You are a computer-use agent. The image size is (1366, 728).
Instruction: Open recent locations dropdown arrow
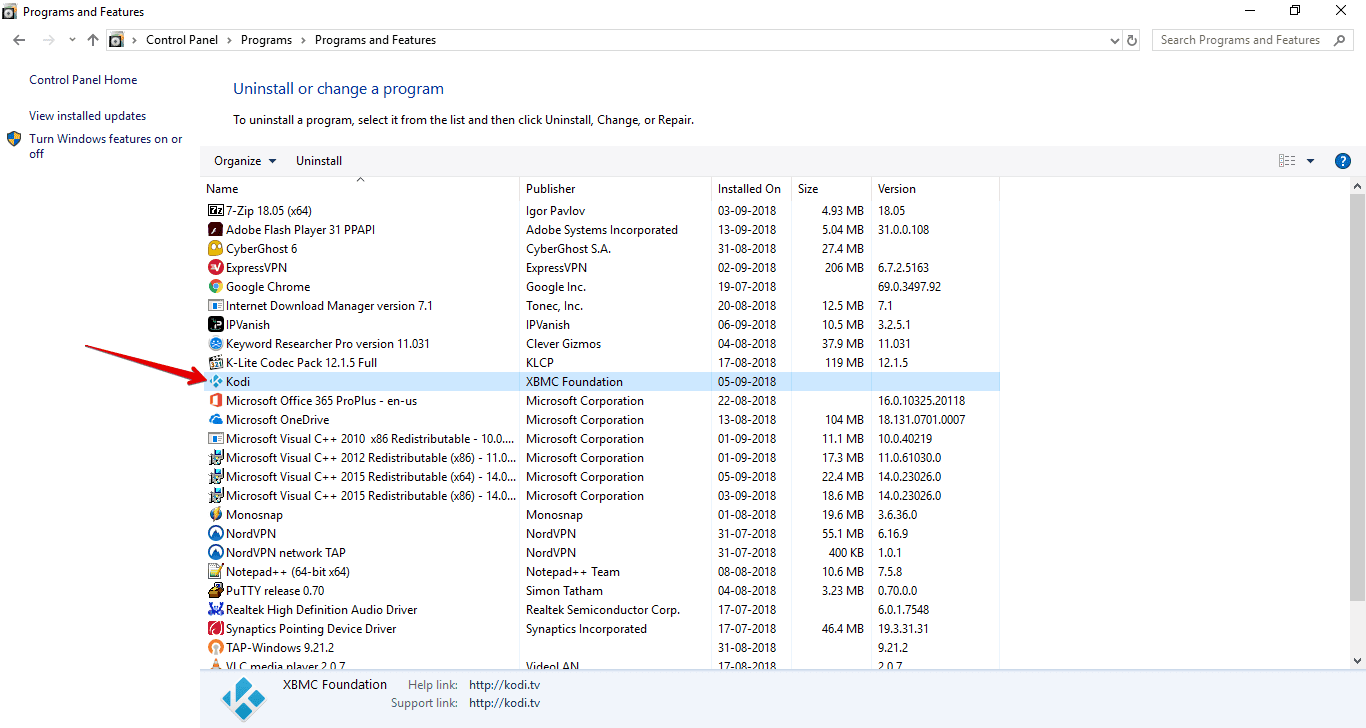point(72,40)
